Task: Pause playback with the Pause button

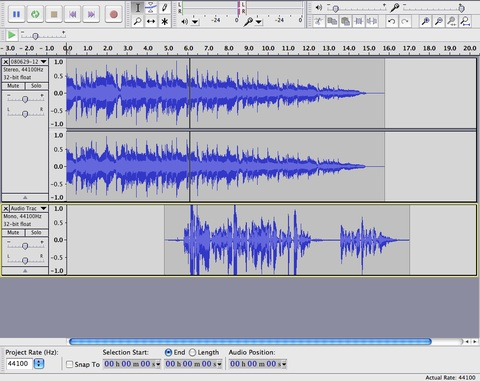Action: pyautogui.click(x=16, y=14)
